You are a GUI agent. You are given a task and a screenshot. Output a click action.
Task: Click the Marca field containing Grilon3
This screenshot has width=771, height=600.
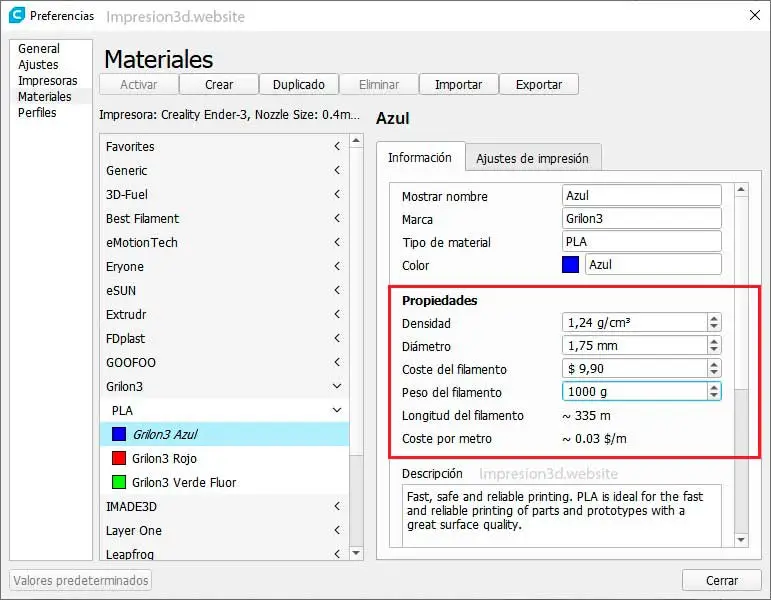[x=642, y=218]
